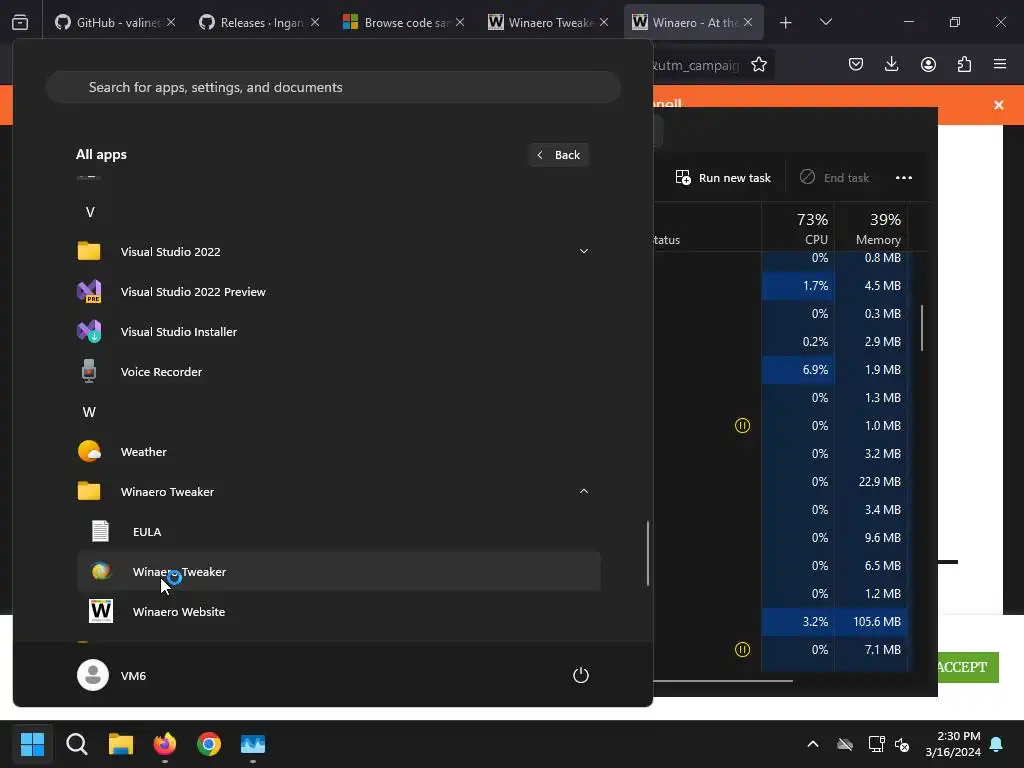Click the green ACCEPT button

coord(968,667)
